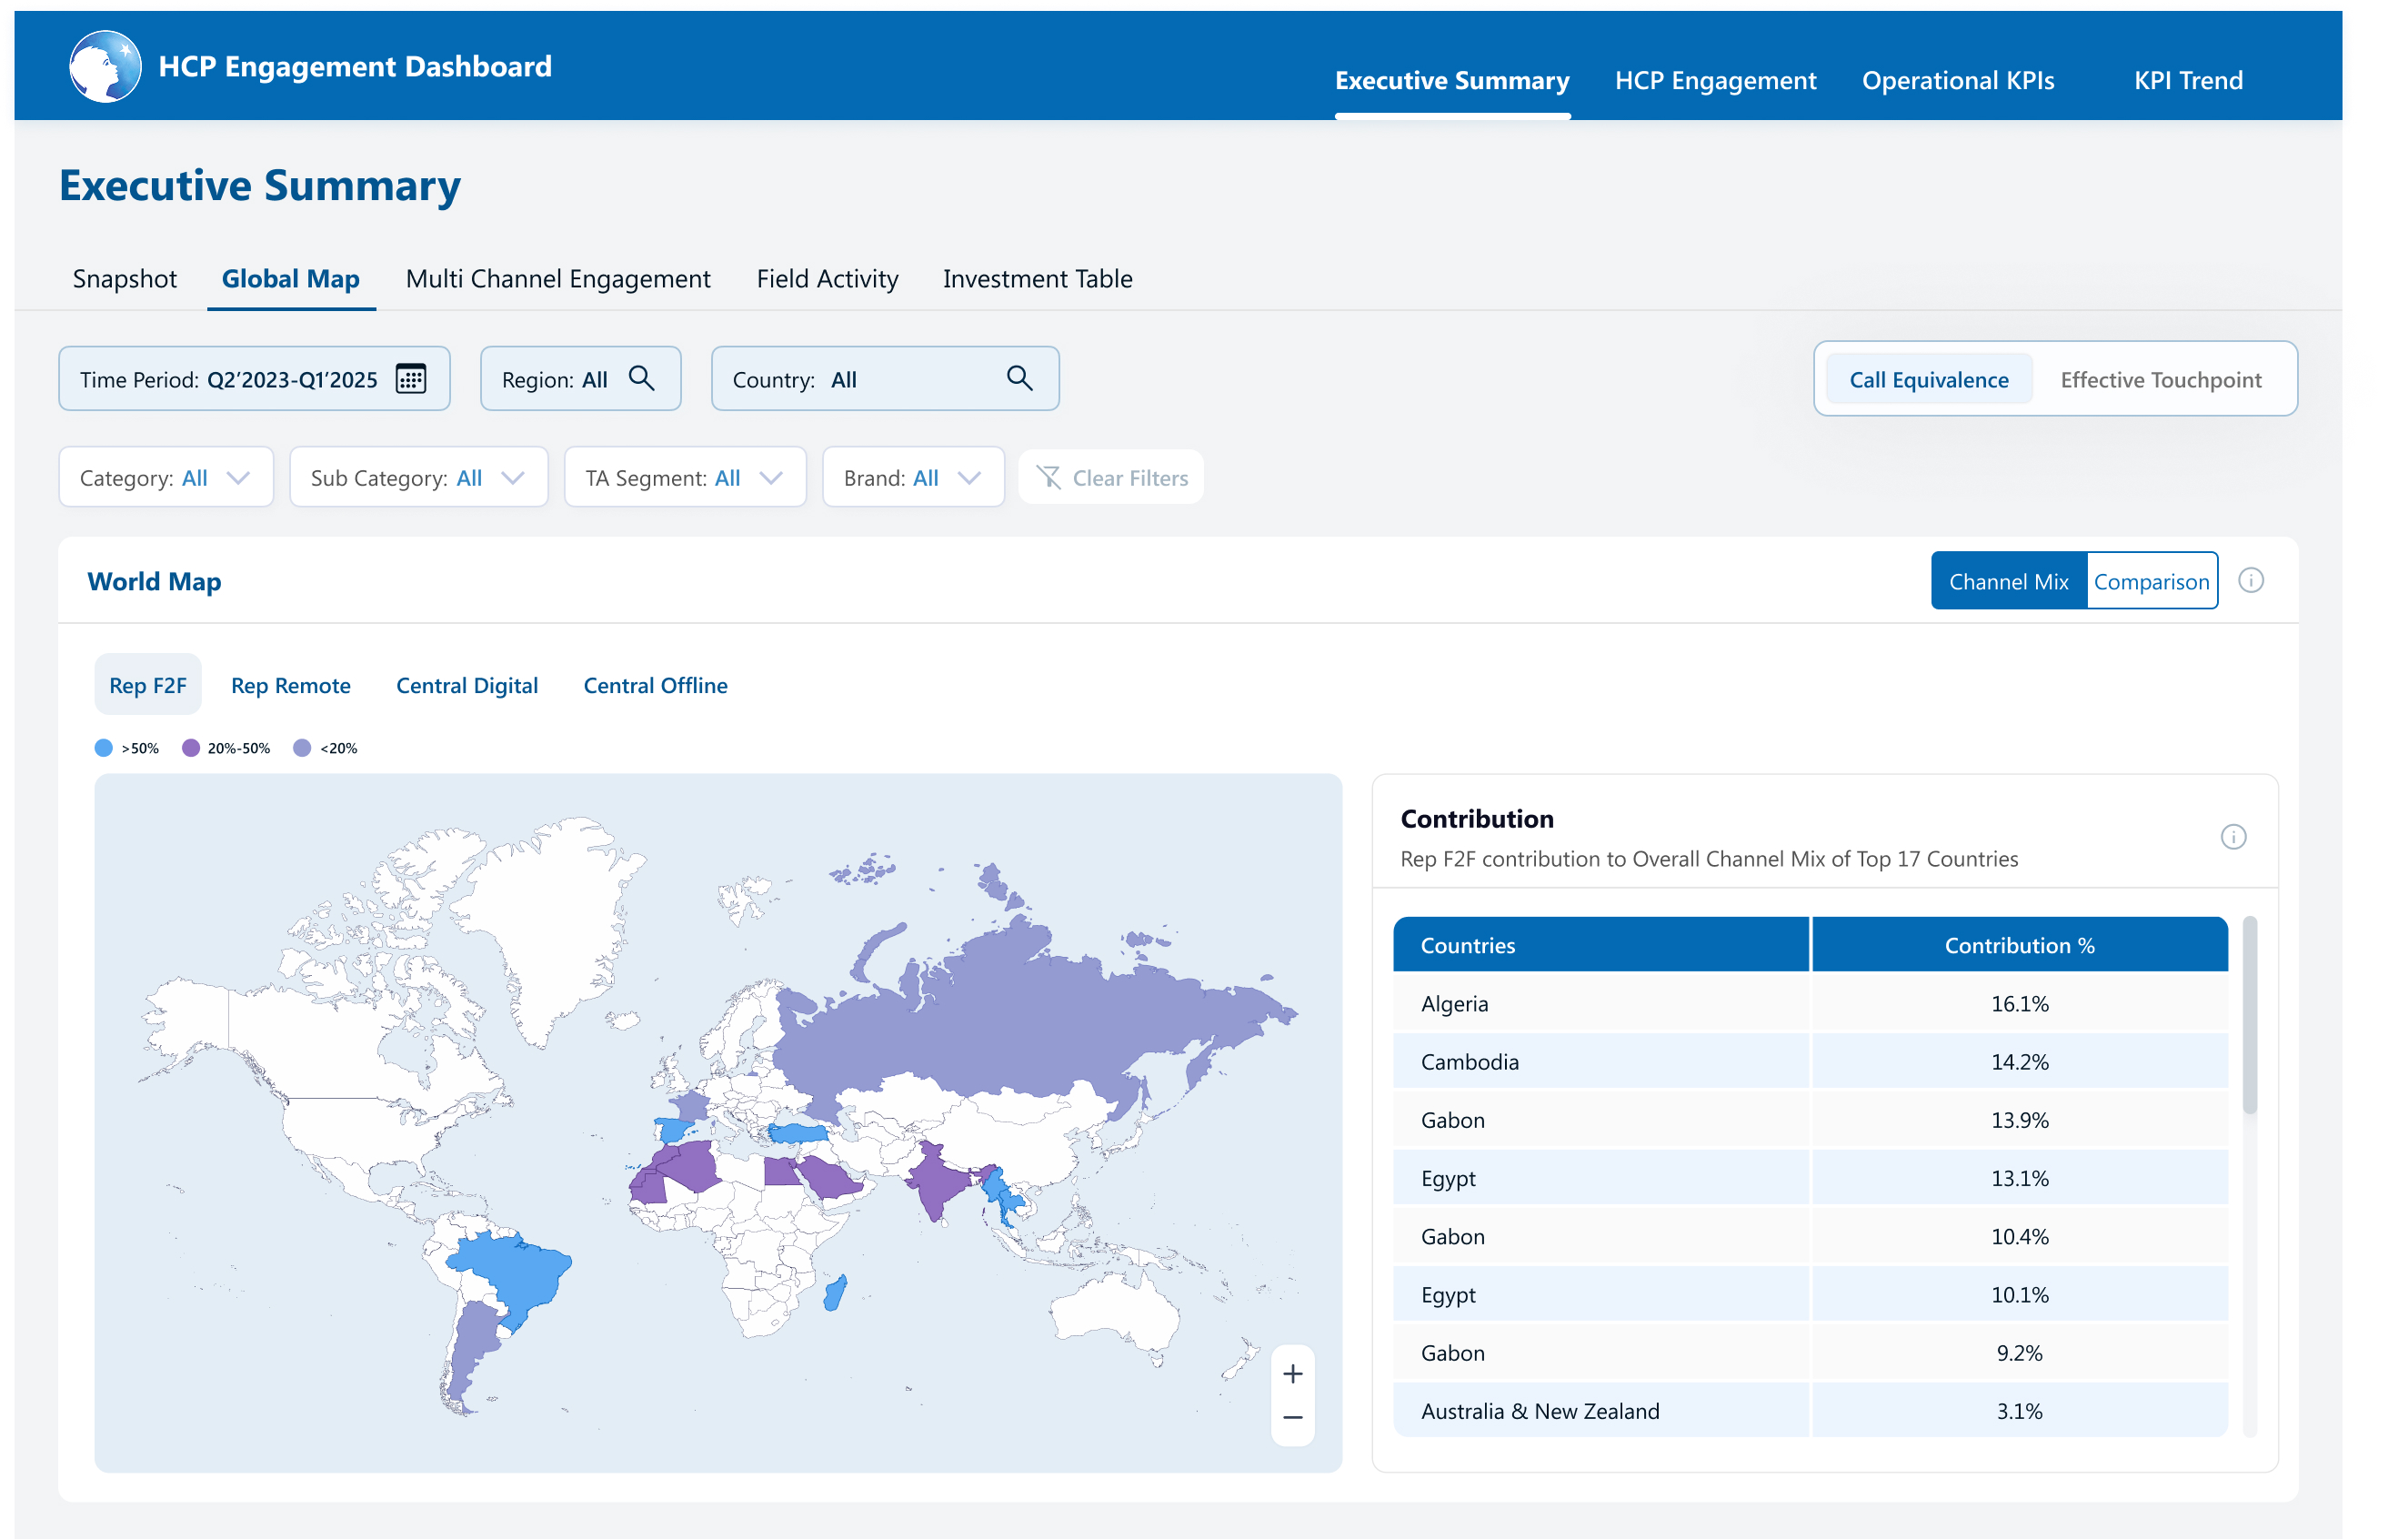Click the World Map info icon
Image resolution: width=2408 pixels, height=1539 pixels.
(x=2250, y=581)
